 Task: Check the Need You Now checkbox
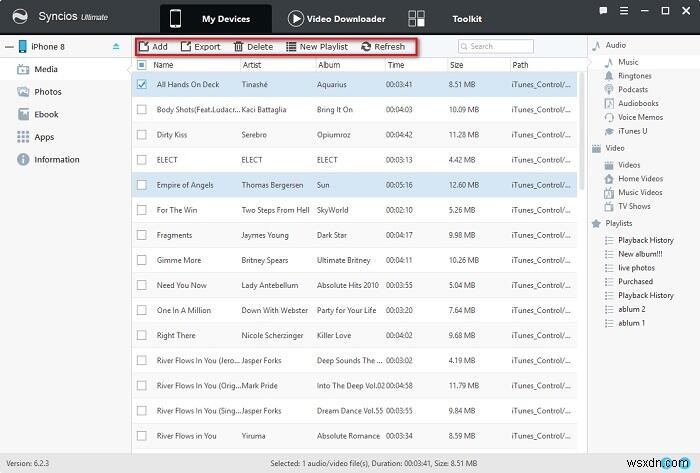142,285
